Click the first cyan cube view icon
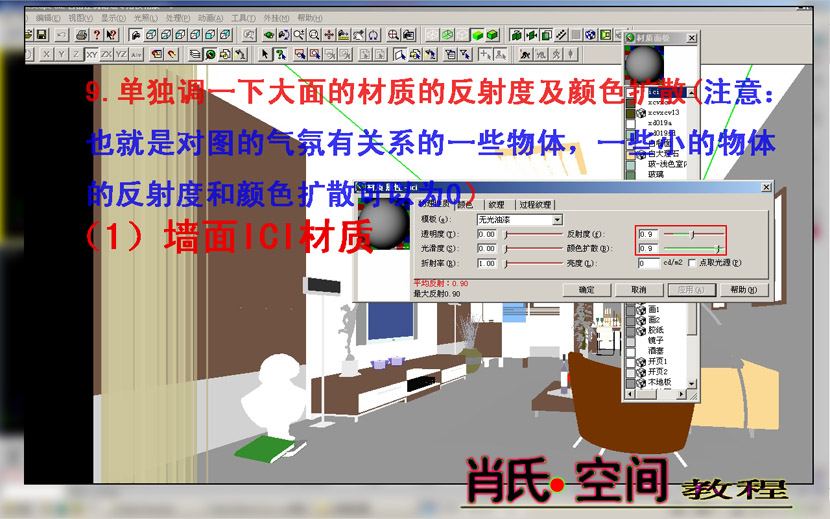This screenshot has width=830, height=519. click(x=151, y=35)
